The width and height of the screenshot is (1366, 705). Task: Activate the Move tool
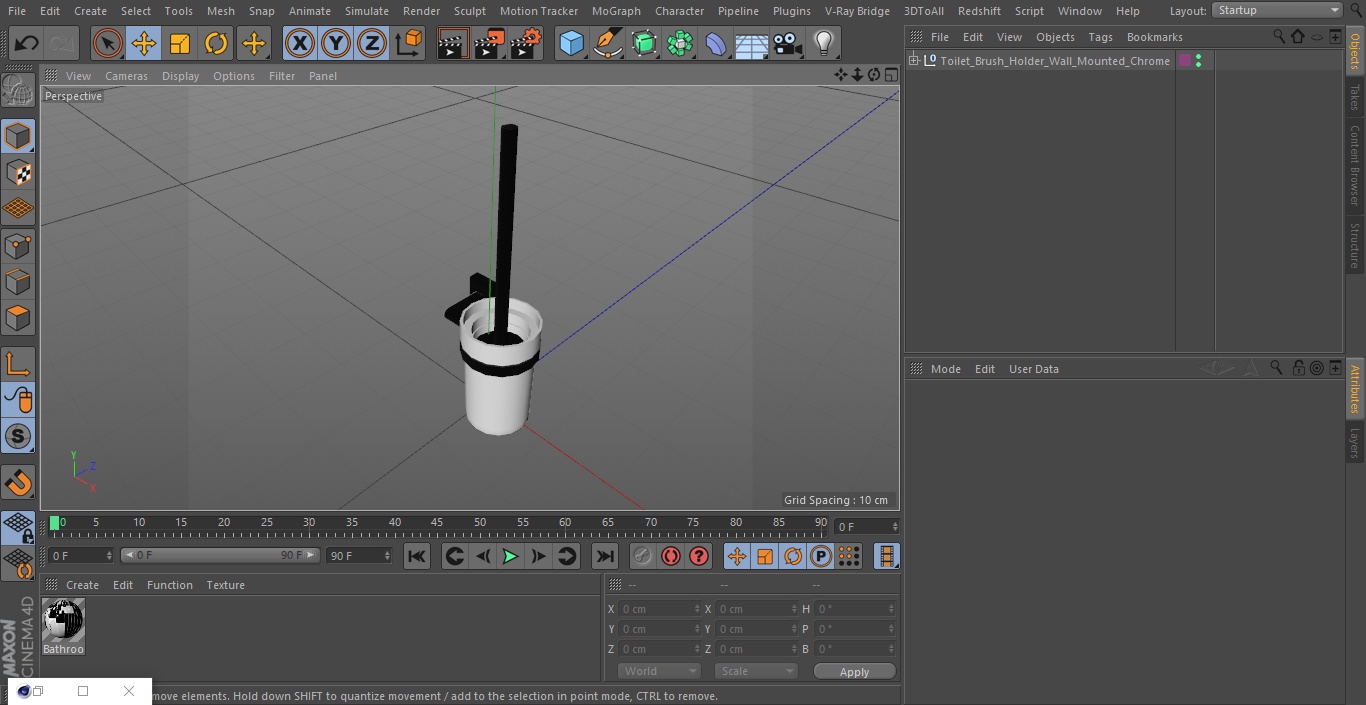(x=144, y=43)
